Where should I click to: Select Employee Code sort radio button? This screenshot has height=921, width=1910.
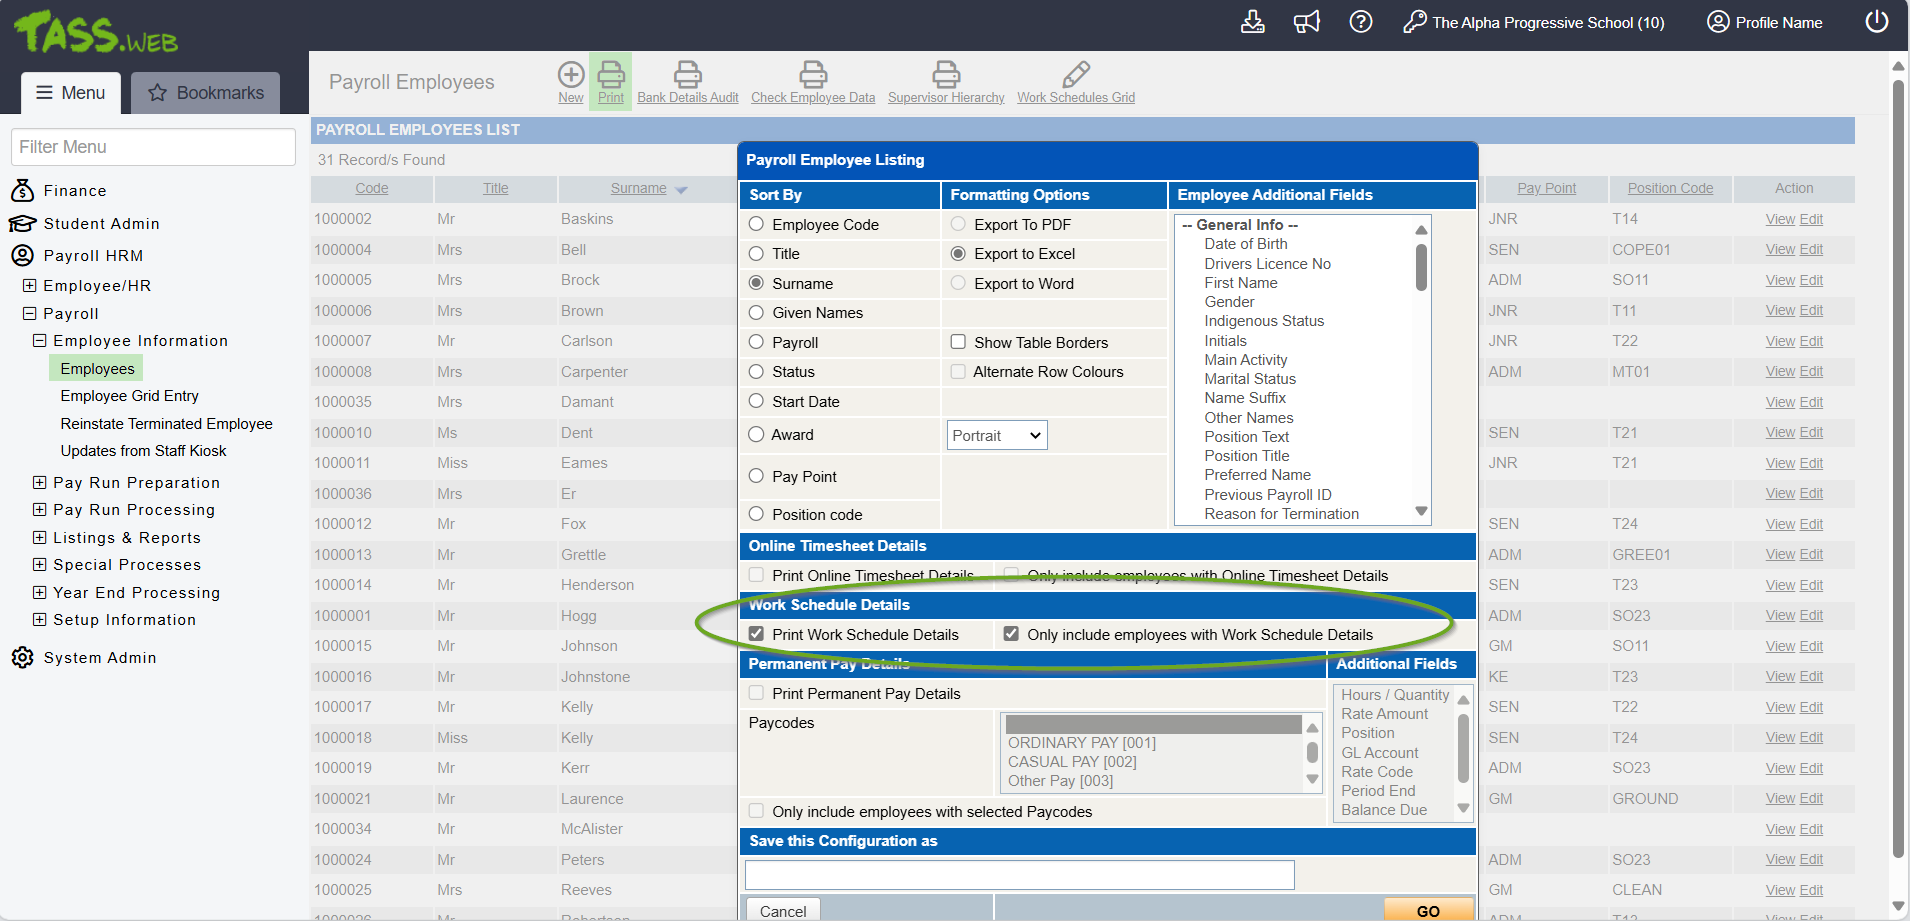[757, 225]
